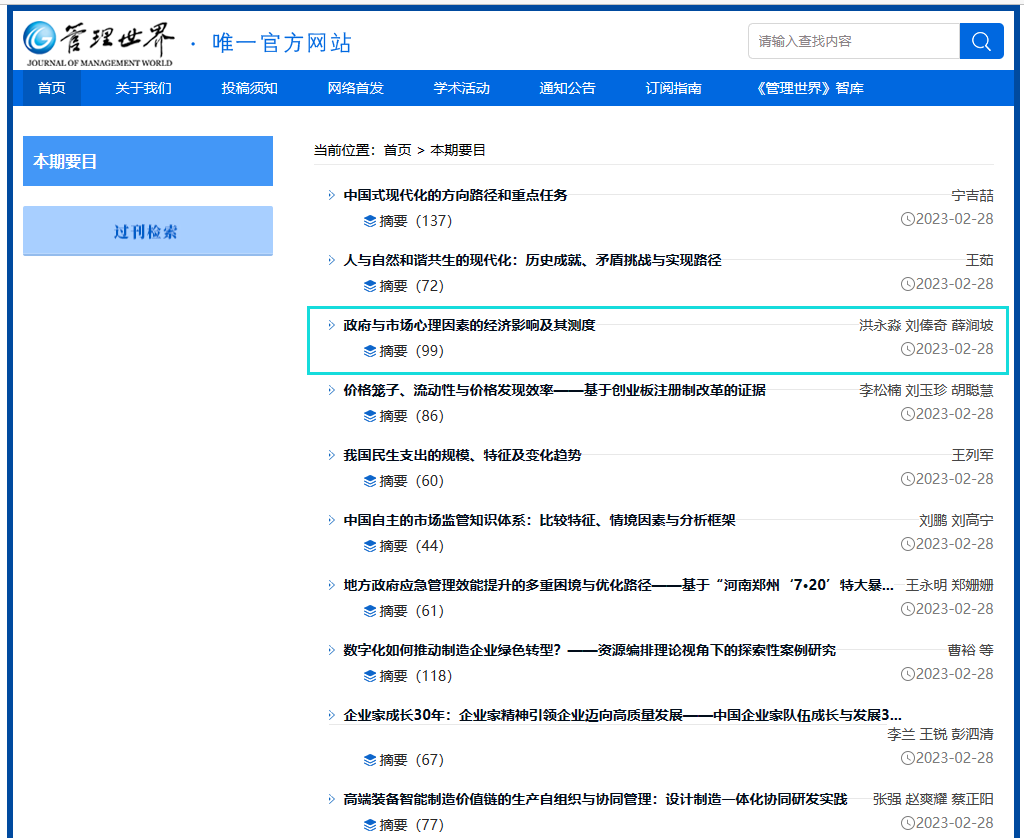Expand arrow before 价格笼子 article
Image resolution: width=1024 pixels, height=838 pixels.
tap(332, 390)
